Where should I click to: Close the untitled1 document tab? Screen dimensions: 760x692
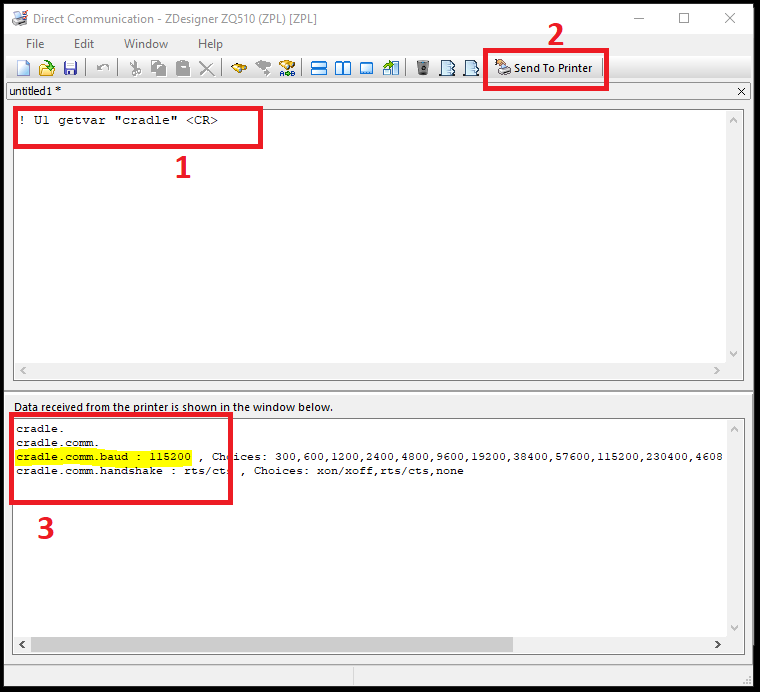741,91
